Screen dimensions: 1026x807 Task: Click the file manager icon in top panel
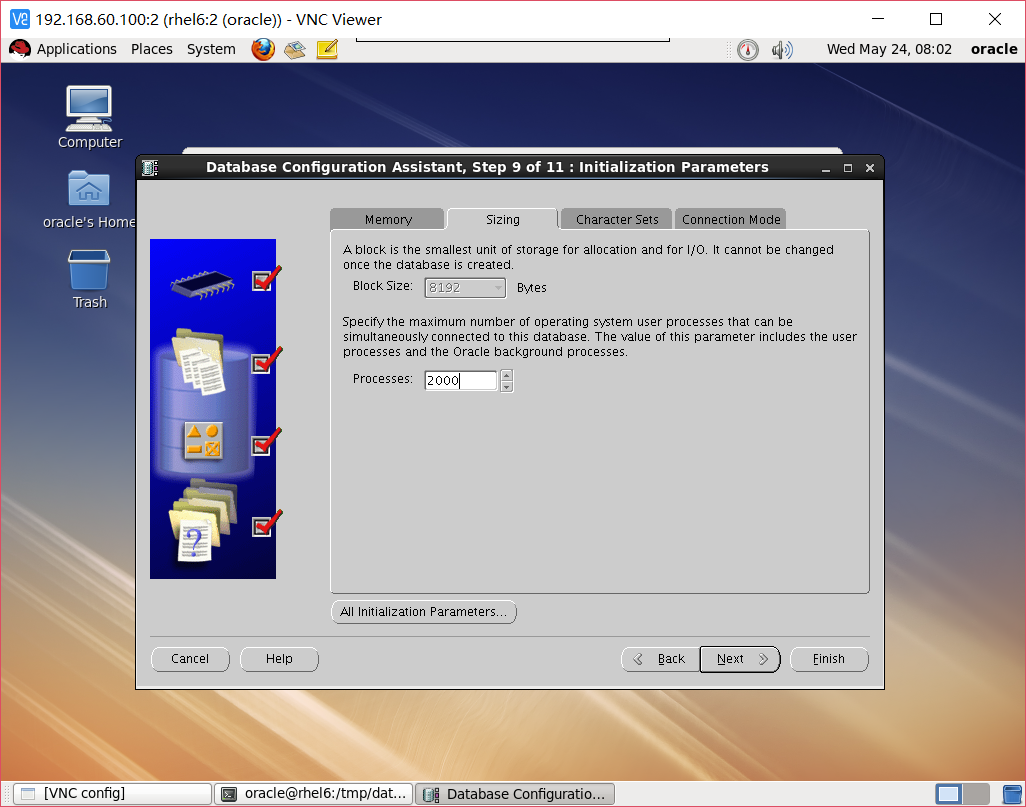coord(294,49)
